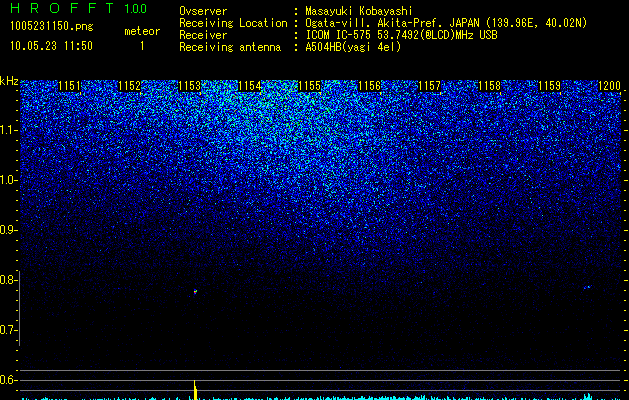Image resolution: width=629 pixels, height=400 pixels.
Task: Click the faint echo spot near 1159
Action: [x=587, y=287]
